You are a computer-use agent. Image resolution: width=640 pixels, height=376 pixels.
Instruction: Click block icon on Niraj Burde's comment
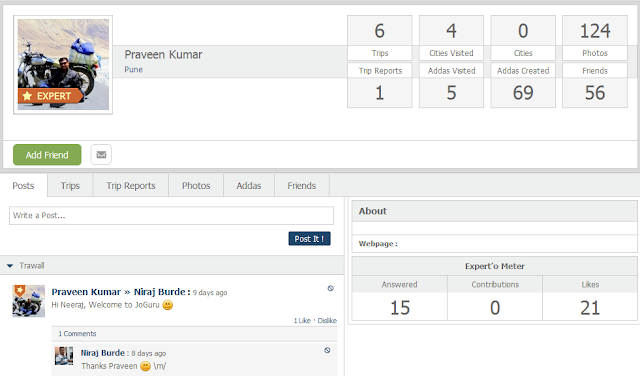click(x=327, y=350)
